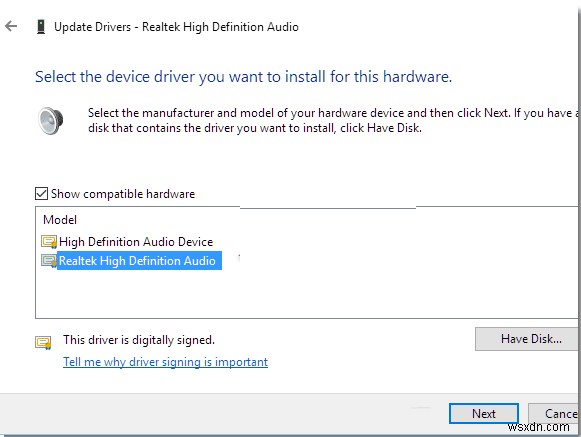Click Next to install the selected driver
This screenshot has width=581, height=437.
(x=484, y=413)
